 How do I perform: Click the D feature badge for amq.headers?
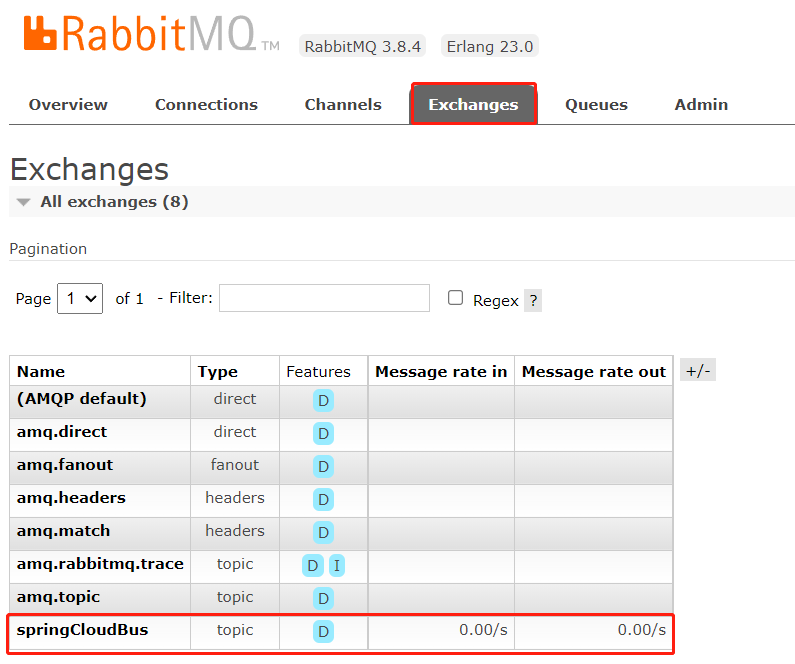click(x=323, y=500)
